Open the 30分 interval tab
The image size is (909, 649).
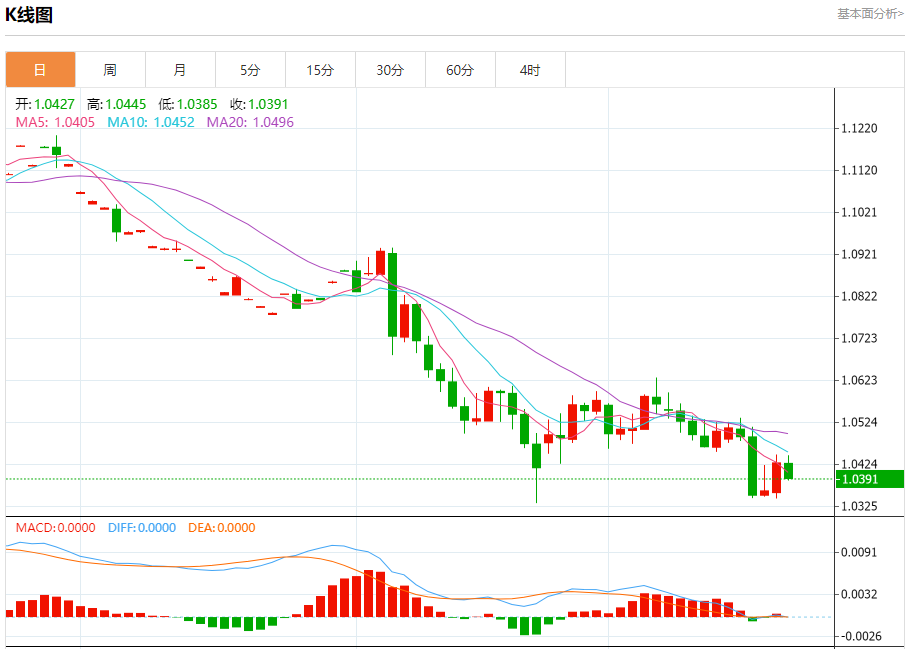pos(390,70)
